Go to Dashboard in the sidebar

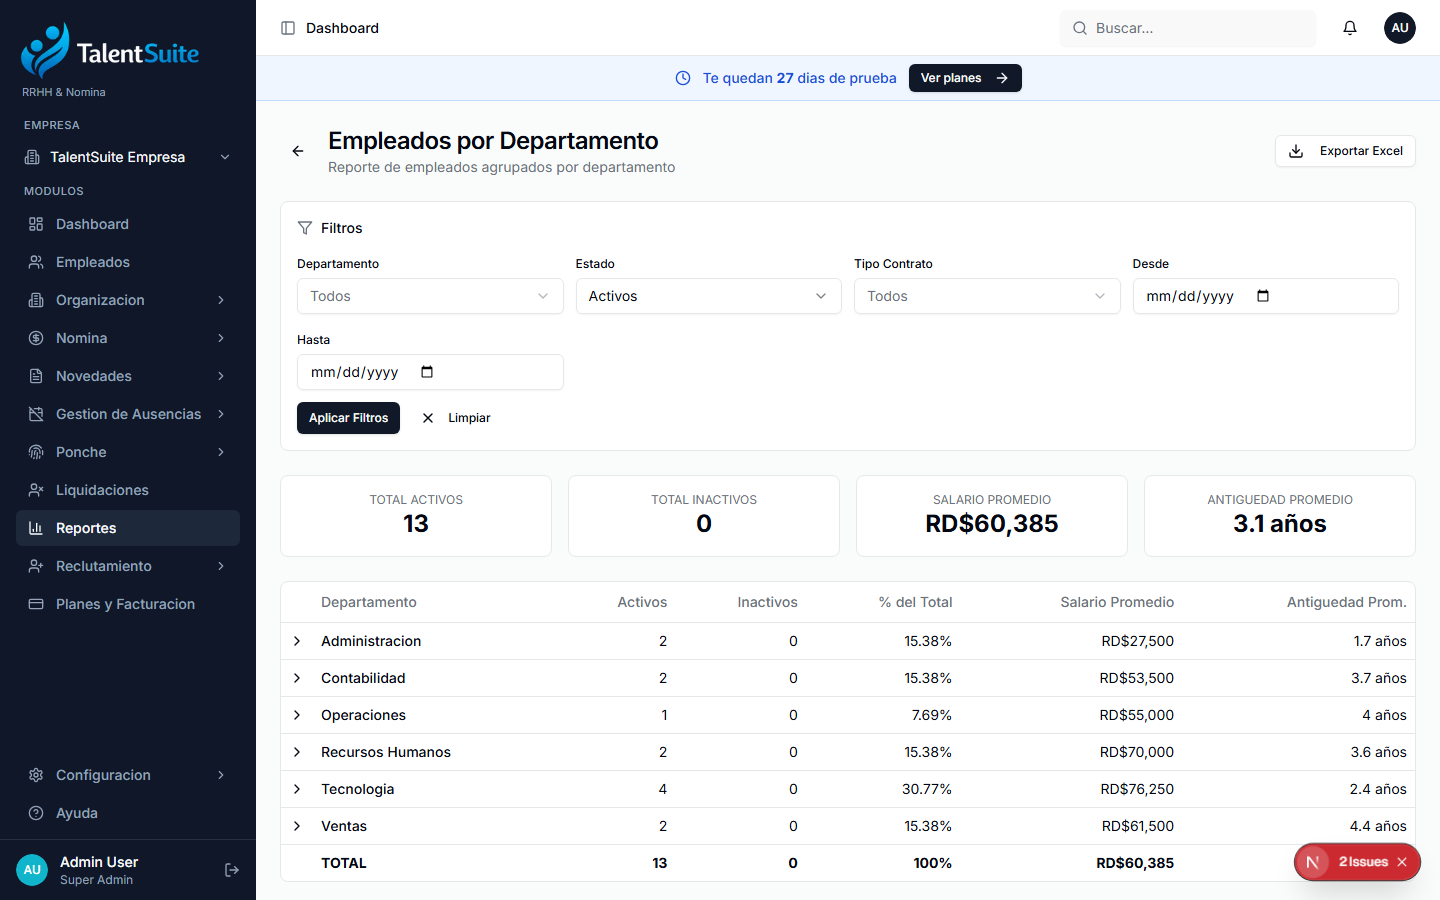point(128,224)
